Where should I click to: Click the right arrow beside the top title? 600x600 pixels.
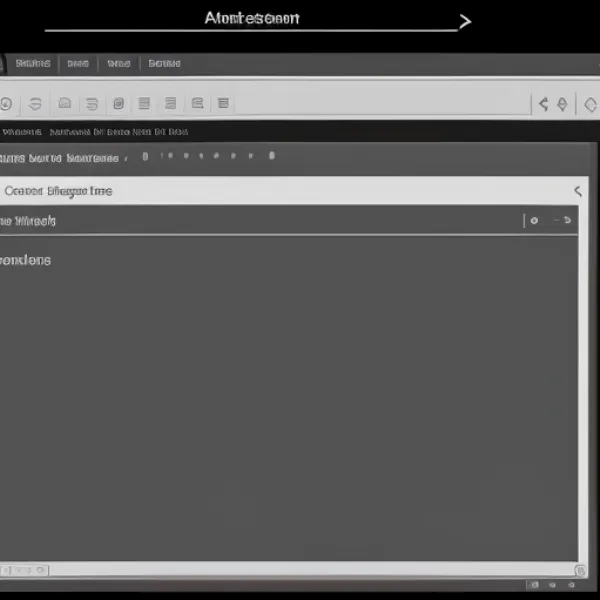(464, 21)
